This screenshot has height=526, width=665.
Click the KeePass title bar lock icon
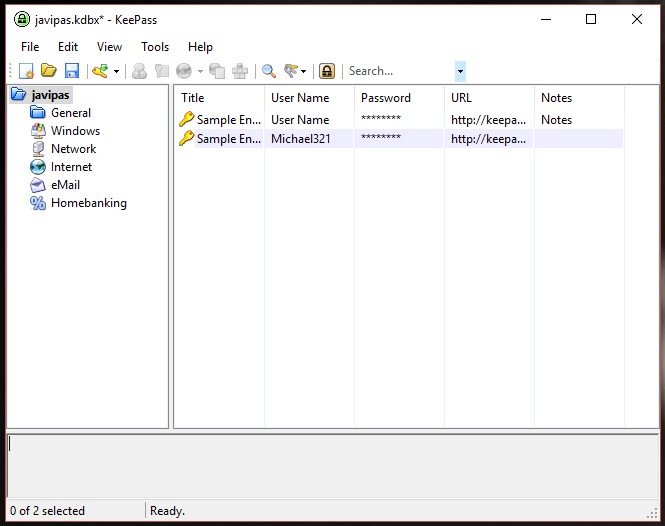[22, 20]
